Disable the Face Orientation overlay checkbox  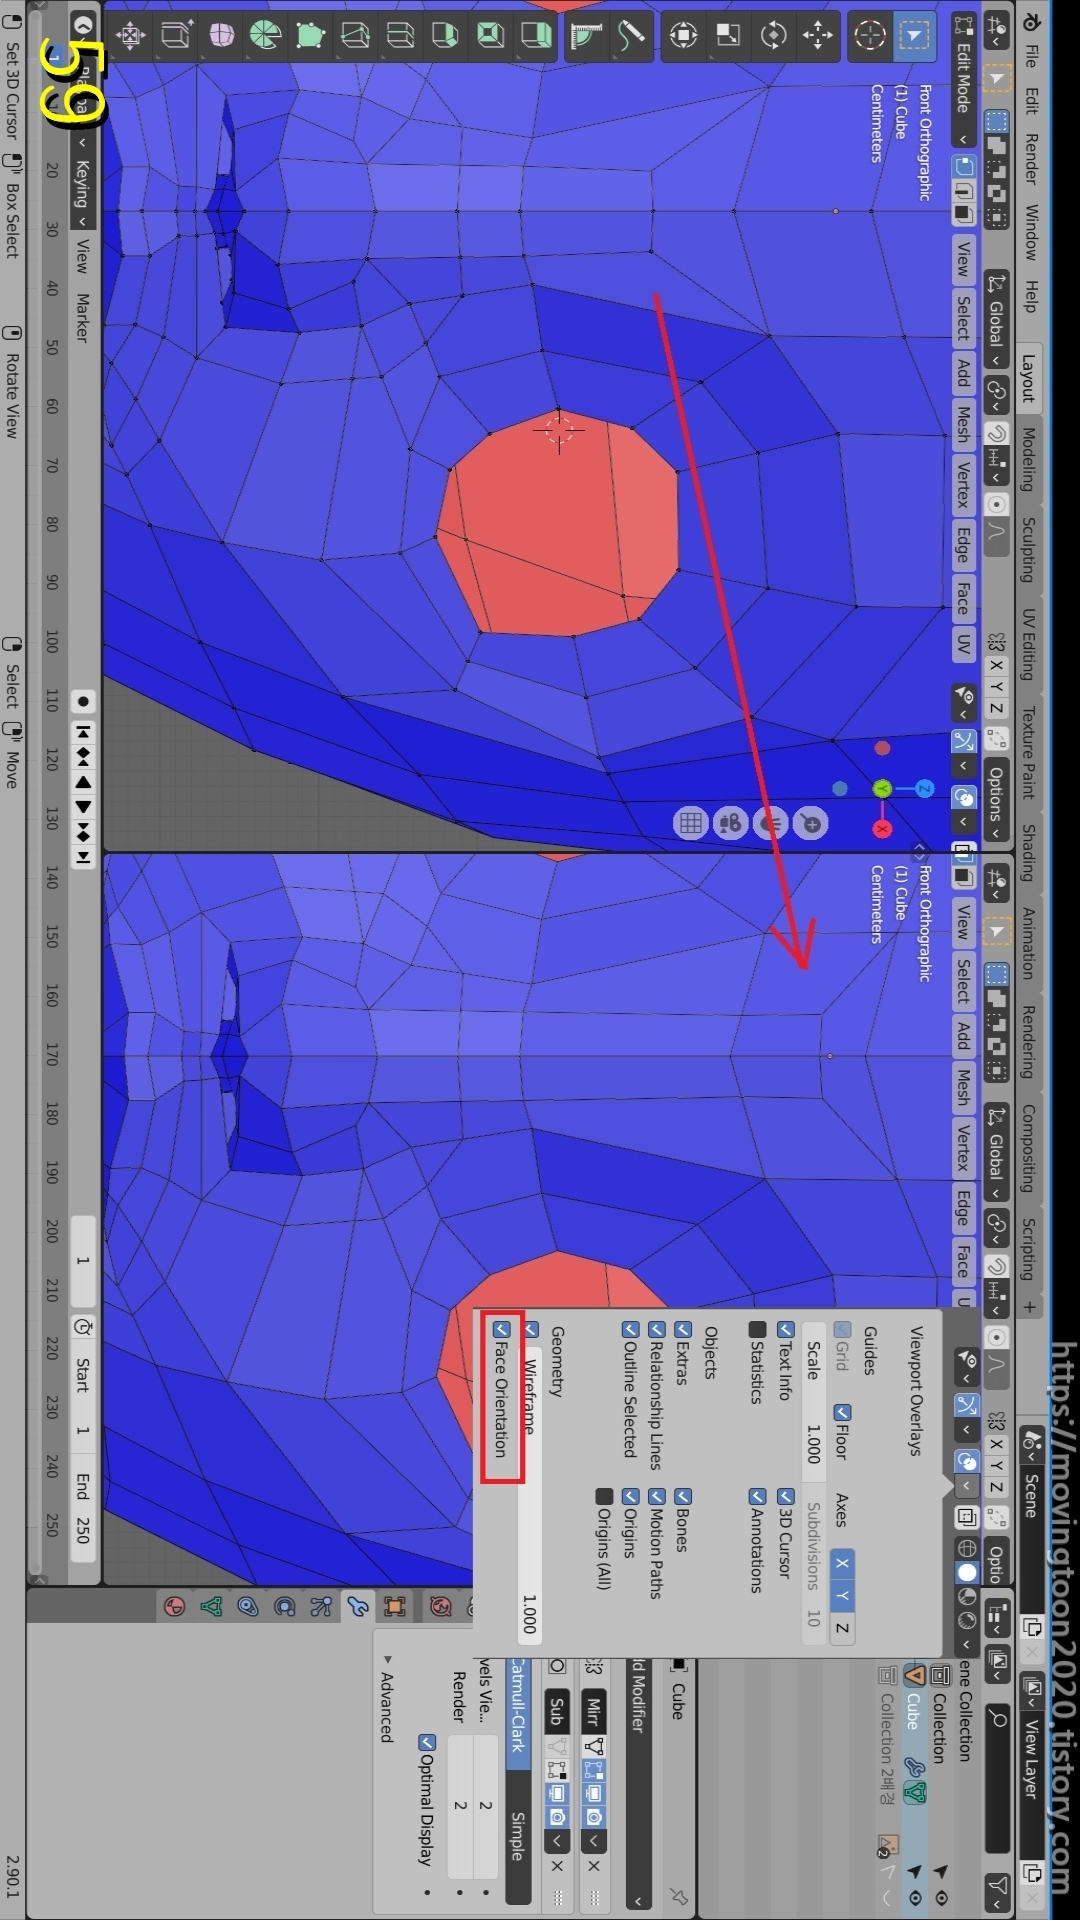(x=502, y=1330)
